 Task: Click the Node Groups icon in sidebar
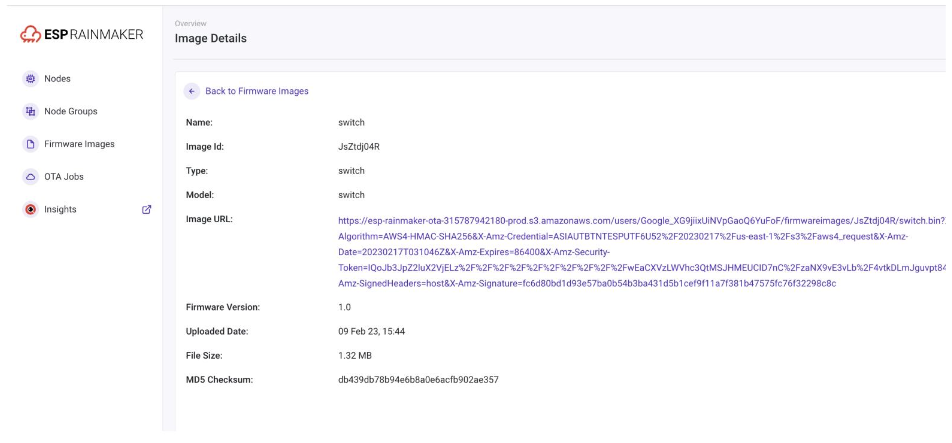[x=30, y=111]
